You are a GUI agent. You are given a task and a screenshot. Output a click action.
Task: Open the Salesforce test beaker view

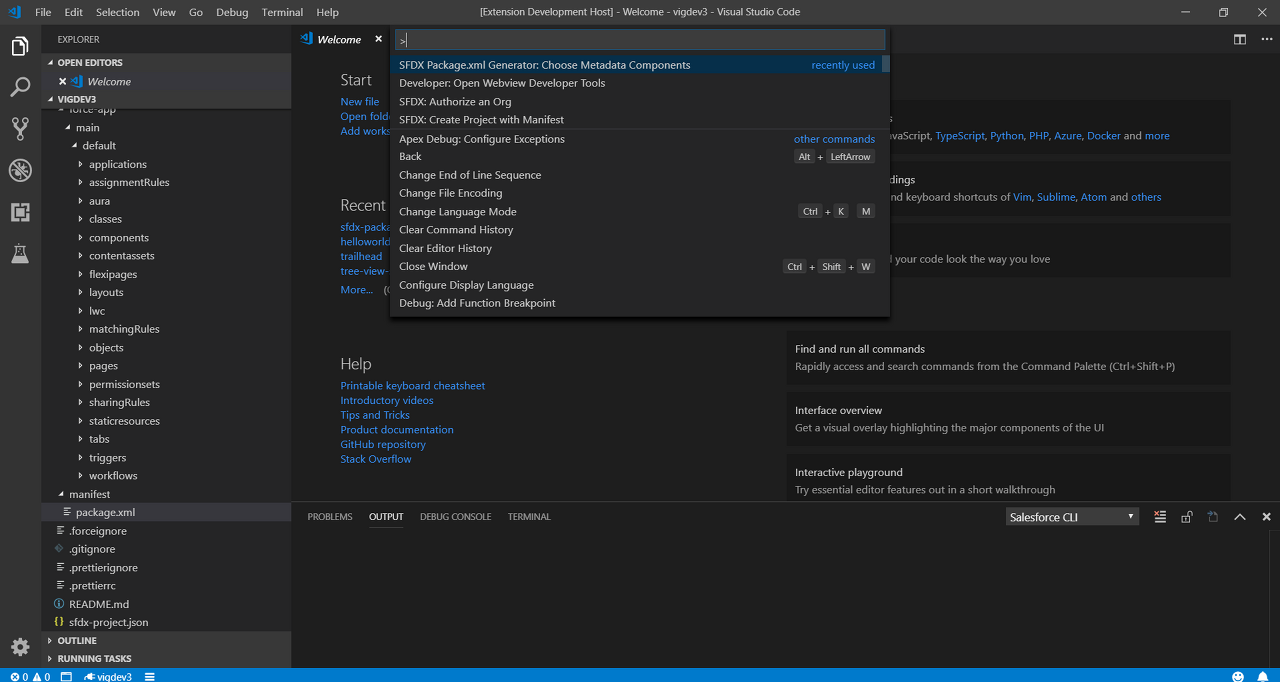click(20, 254)
